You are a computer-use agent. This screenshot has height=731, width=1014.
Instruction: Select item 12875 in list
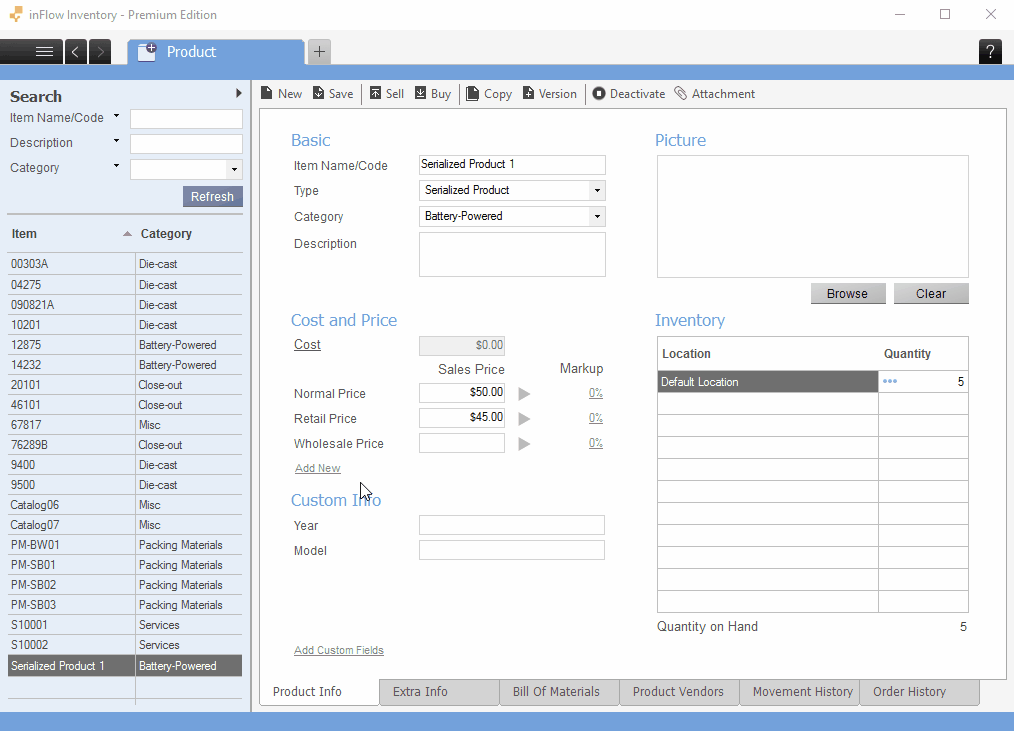pyautogui.click(x=125, y=345)
